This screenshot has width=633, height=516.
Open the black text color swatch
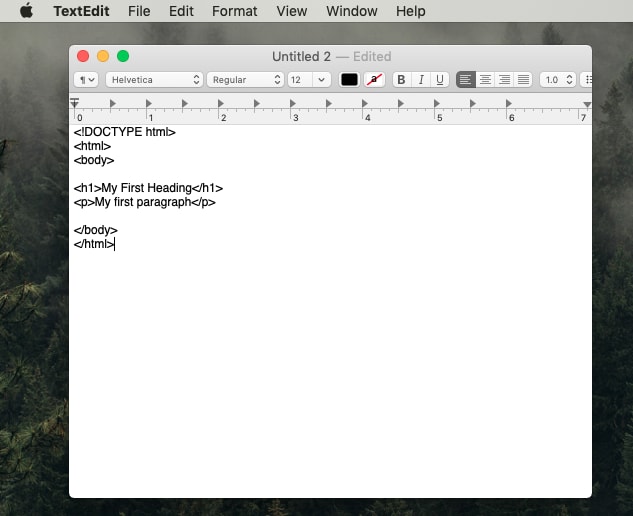tap(349, 80)
